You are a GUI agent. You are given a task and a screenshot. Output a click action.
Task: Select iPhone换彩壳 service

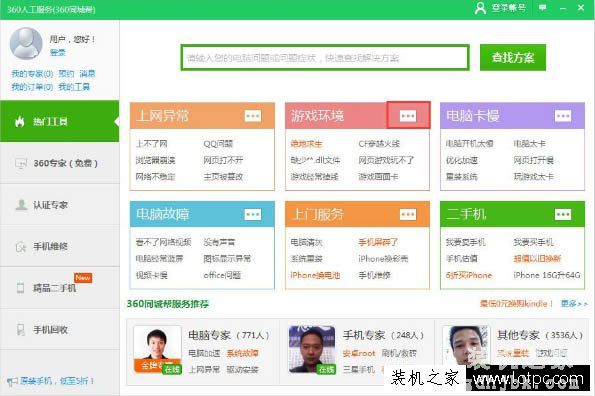[383, 259]
